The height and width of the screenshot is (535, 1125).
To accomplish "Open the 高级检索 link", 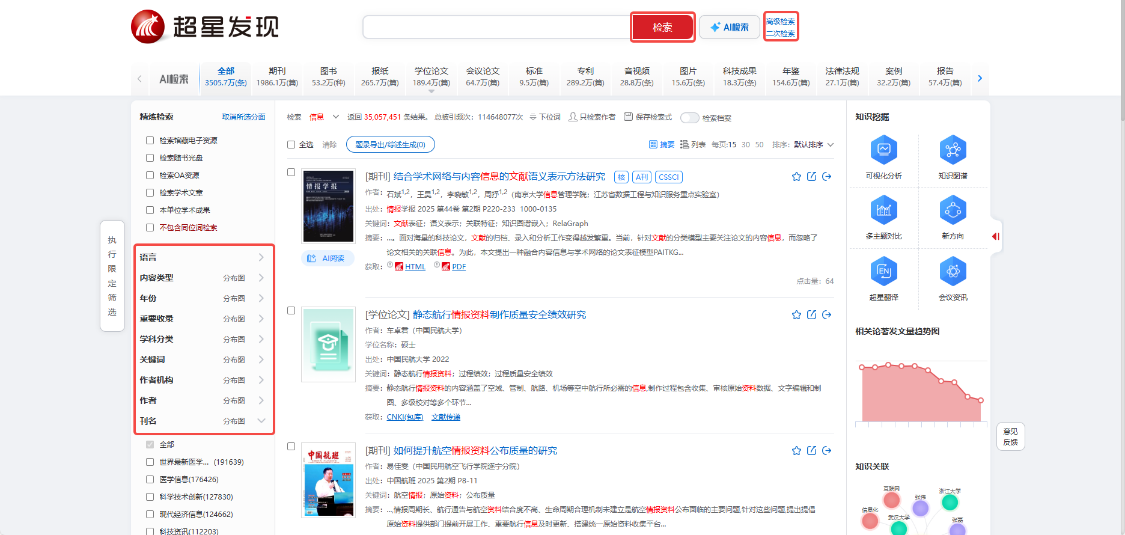I will click(x=780, y=21).
